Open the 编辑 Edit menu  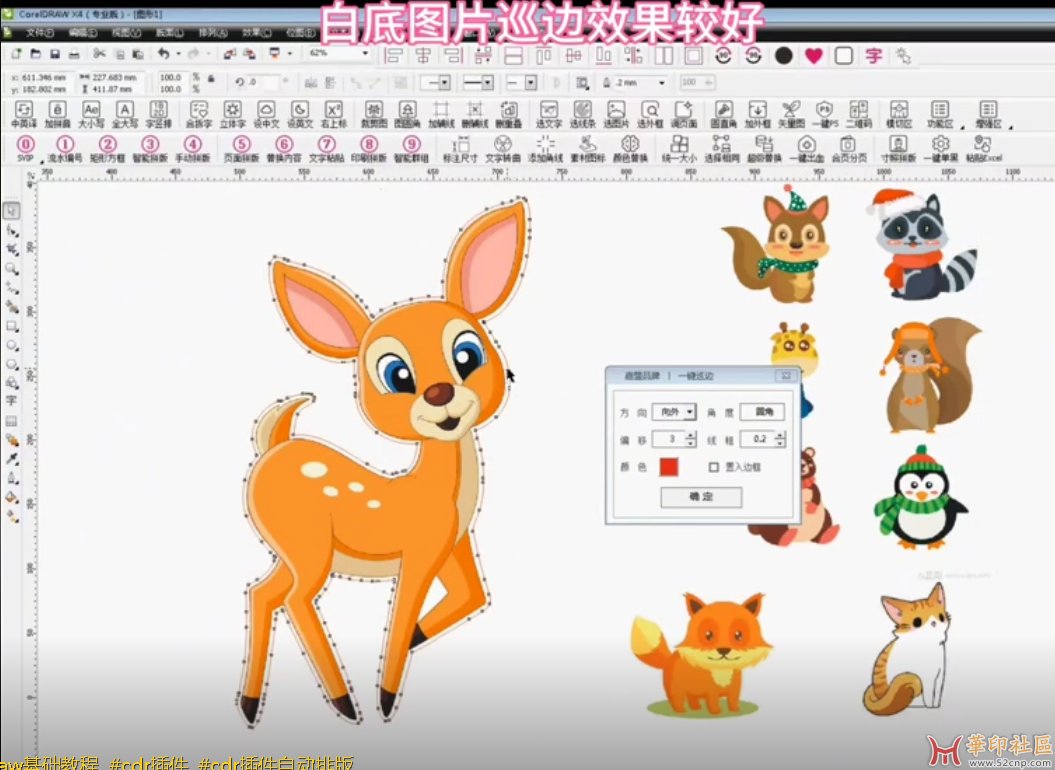coord(83,32)
